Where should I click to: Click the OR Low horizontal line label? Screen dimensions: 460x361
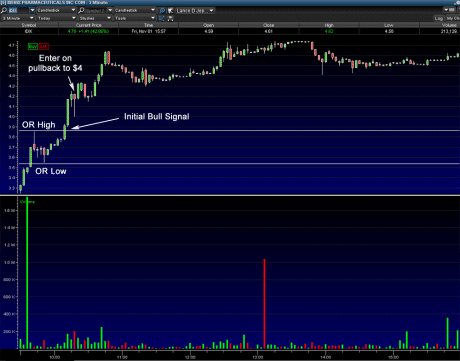click(x=51, y=171)
